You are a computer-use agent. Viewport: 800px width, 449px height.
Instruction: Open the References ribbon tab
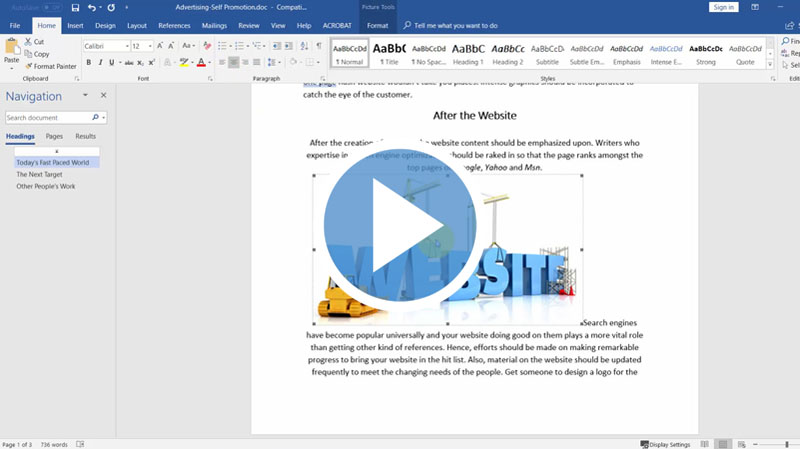click(x=174, y=25)
